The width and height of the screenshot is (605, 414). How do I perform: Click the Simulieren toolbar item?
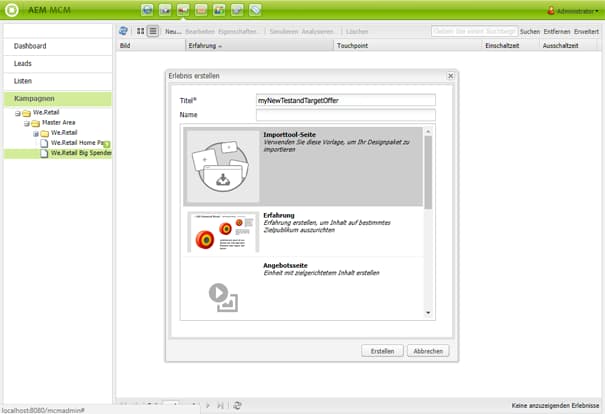point(284,31)
